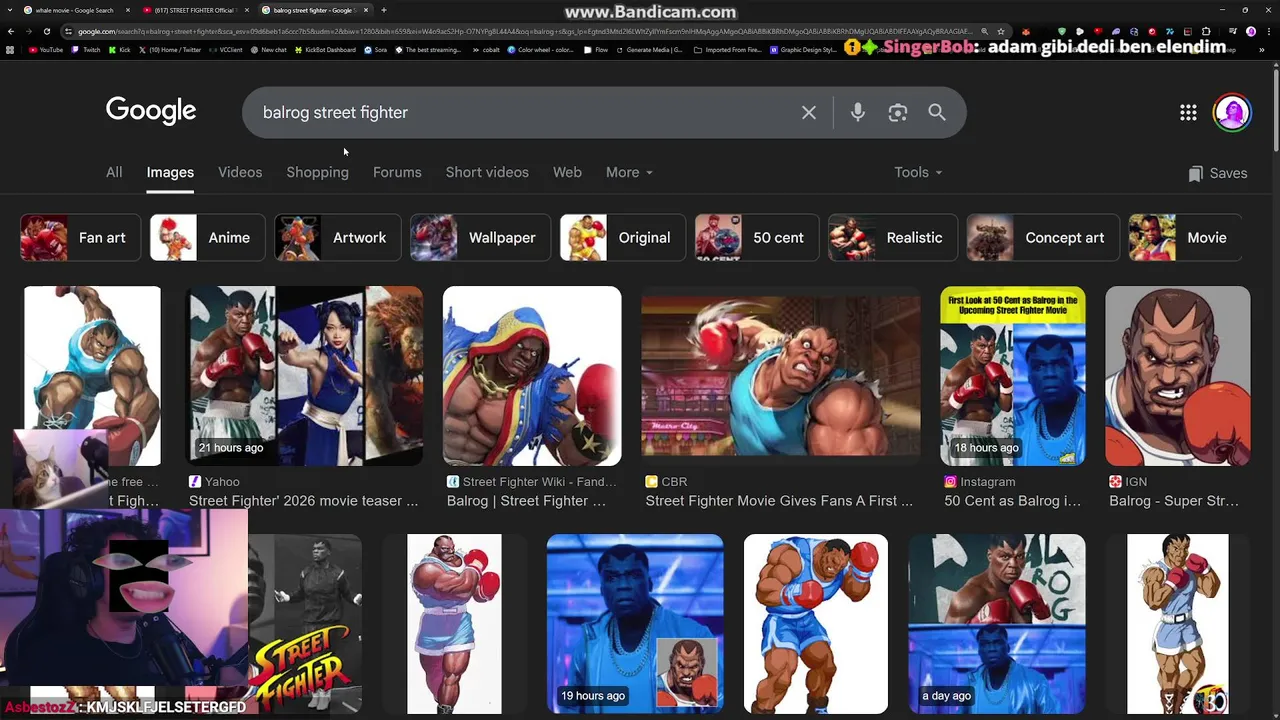
Task: Open the thumbnail marked a day ago
Action: point(996,624)
